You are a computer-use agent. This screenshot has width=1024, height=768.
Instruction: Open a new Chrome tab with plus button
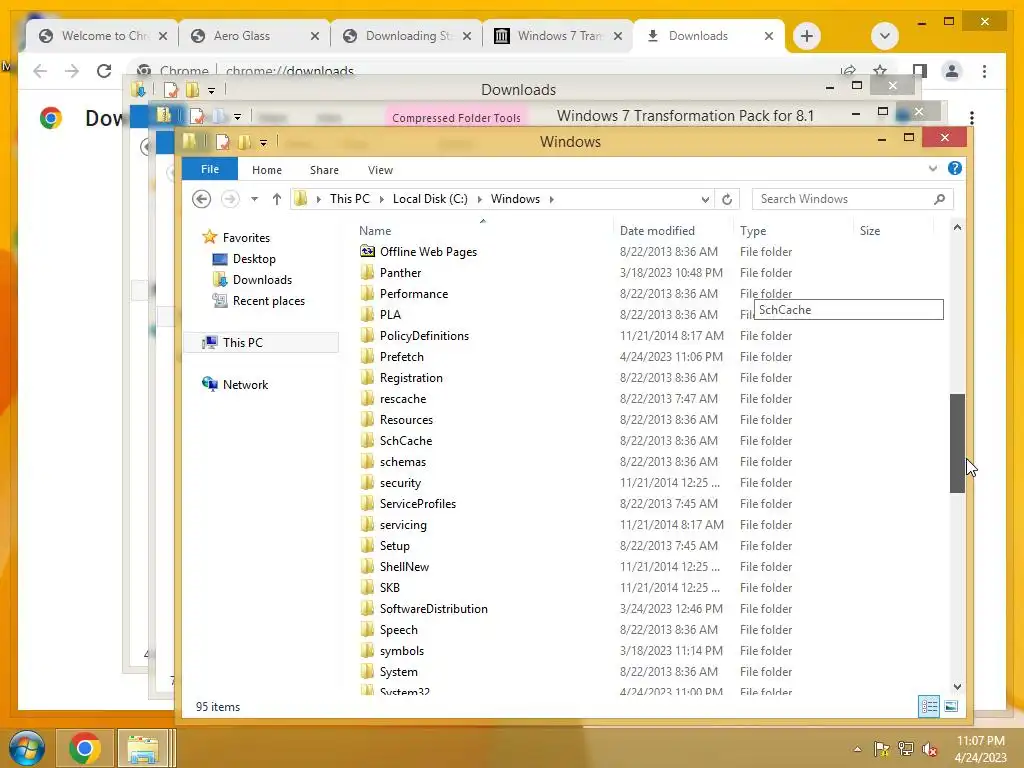807,36
